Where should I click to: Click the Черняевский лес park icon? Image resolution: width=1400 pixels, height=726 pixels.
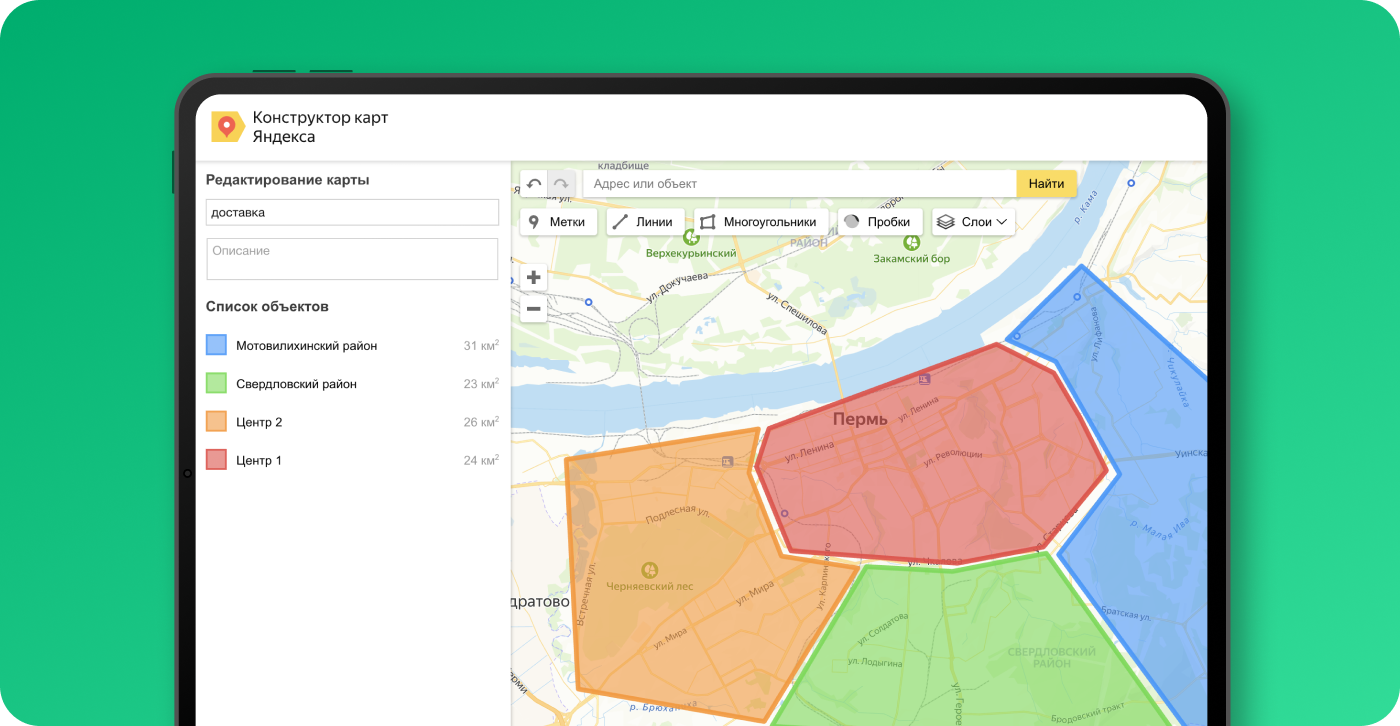point(649,569)
